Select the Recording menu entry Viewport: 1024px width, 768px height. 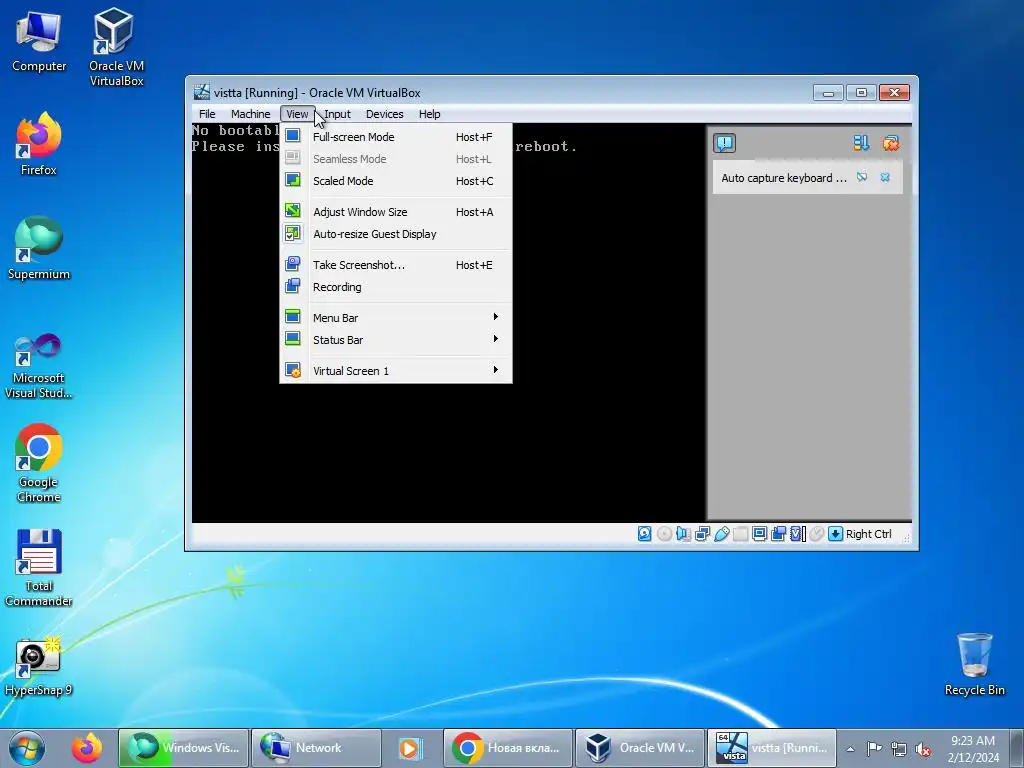396,287
